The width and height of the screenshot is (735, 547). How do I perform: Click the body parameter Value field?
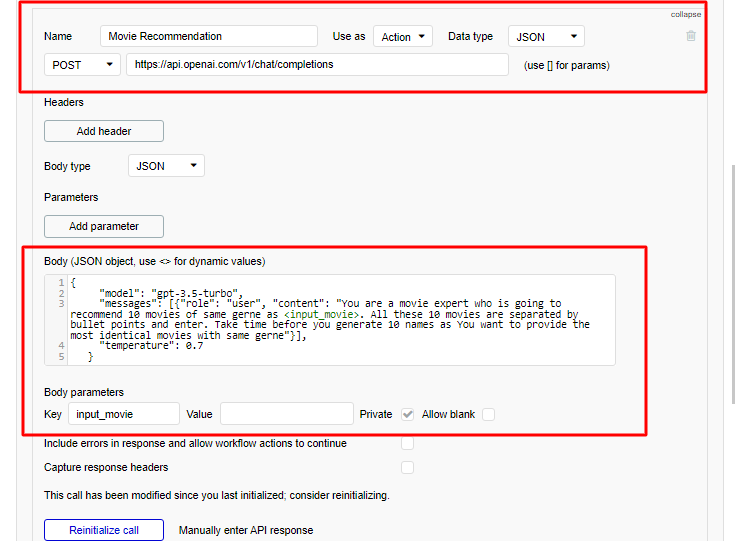pyautogui.click(x=286, y=414)
